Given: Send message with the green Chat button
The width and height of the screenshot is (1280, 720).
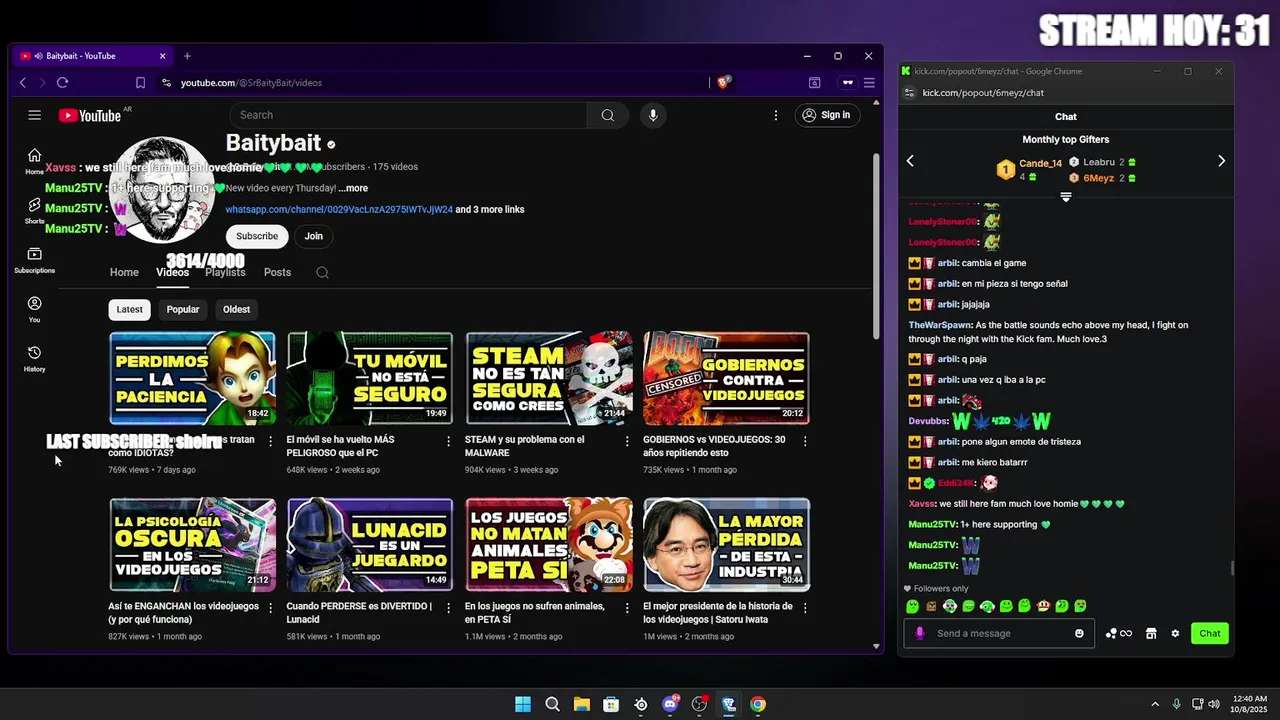Looking at the screenshot, I should click(1210, 633).
